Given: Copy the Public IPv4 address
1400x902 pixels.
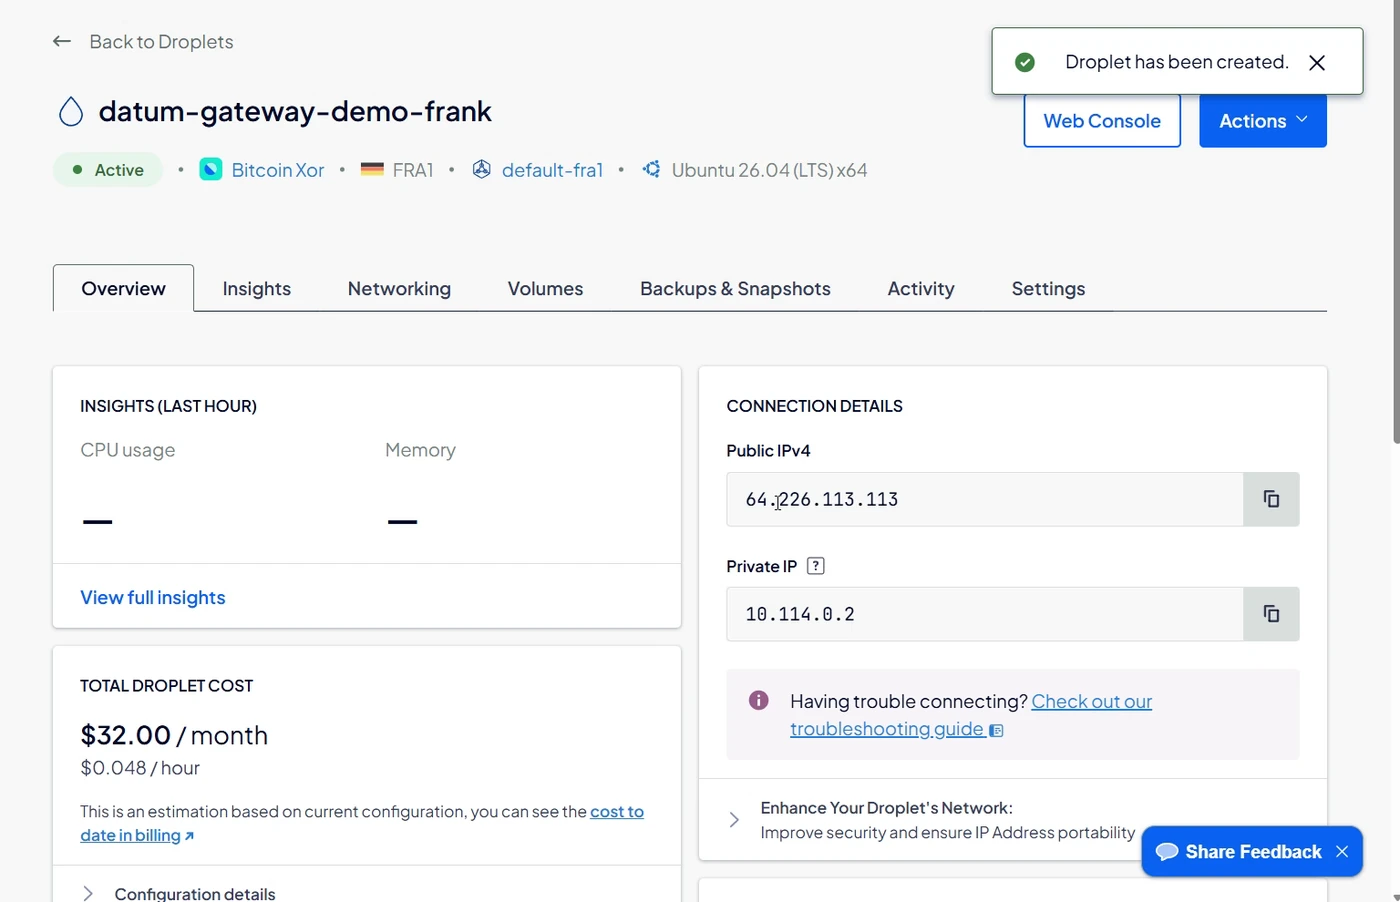Looking at the screenshot, I should (1271, 499).
